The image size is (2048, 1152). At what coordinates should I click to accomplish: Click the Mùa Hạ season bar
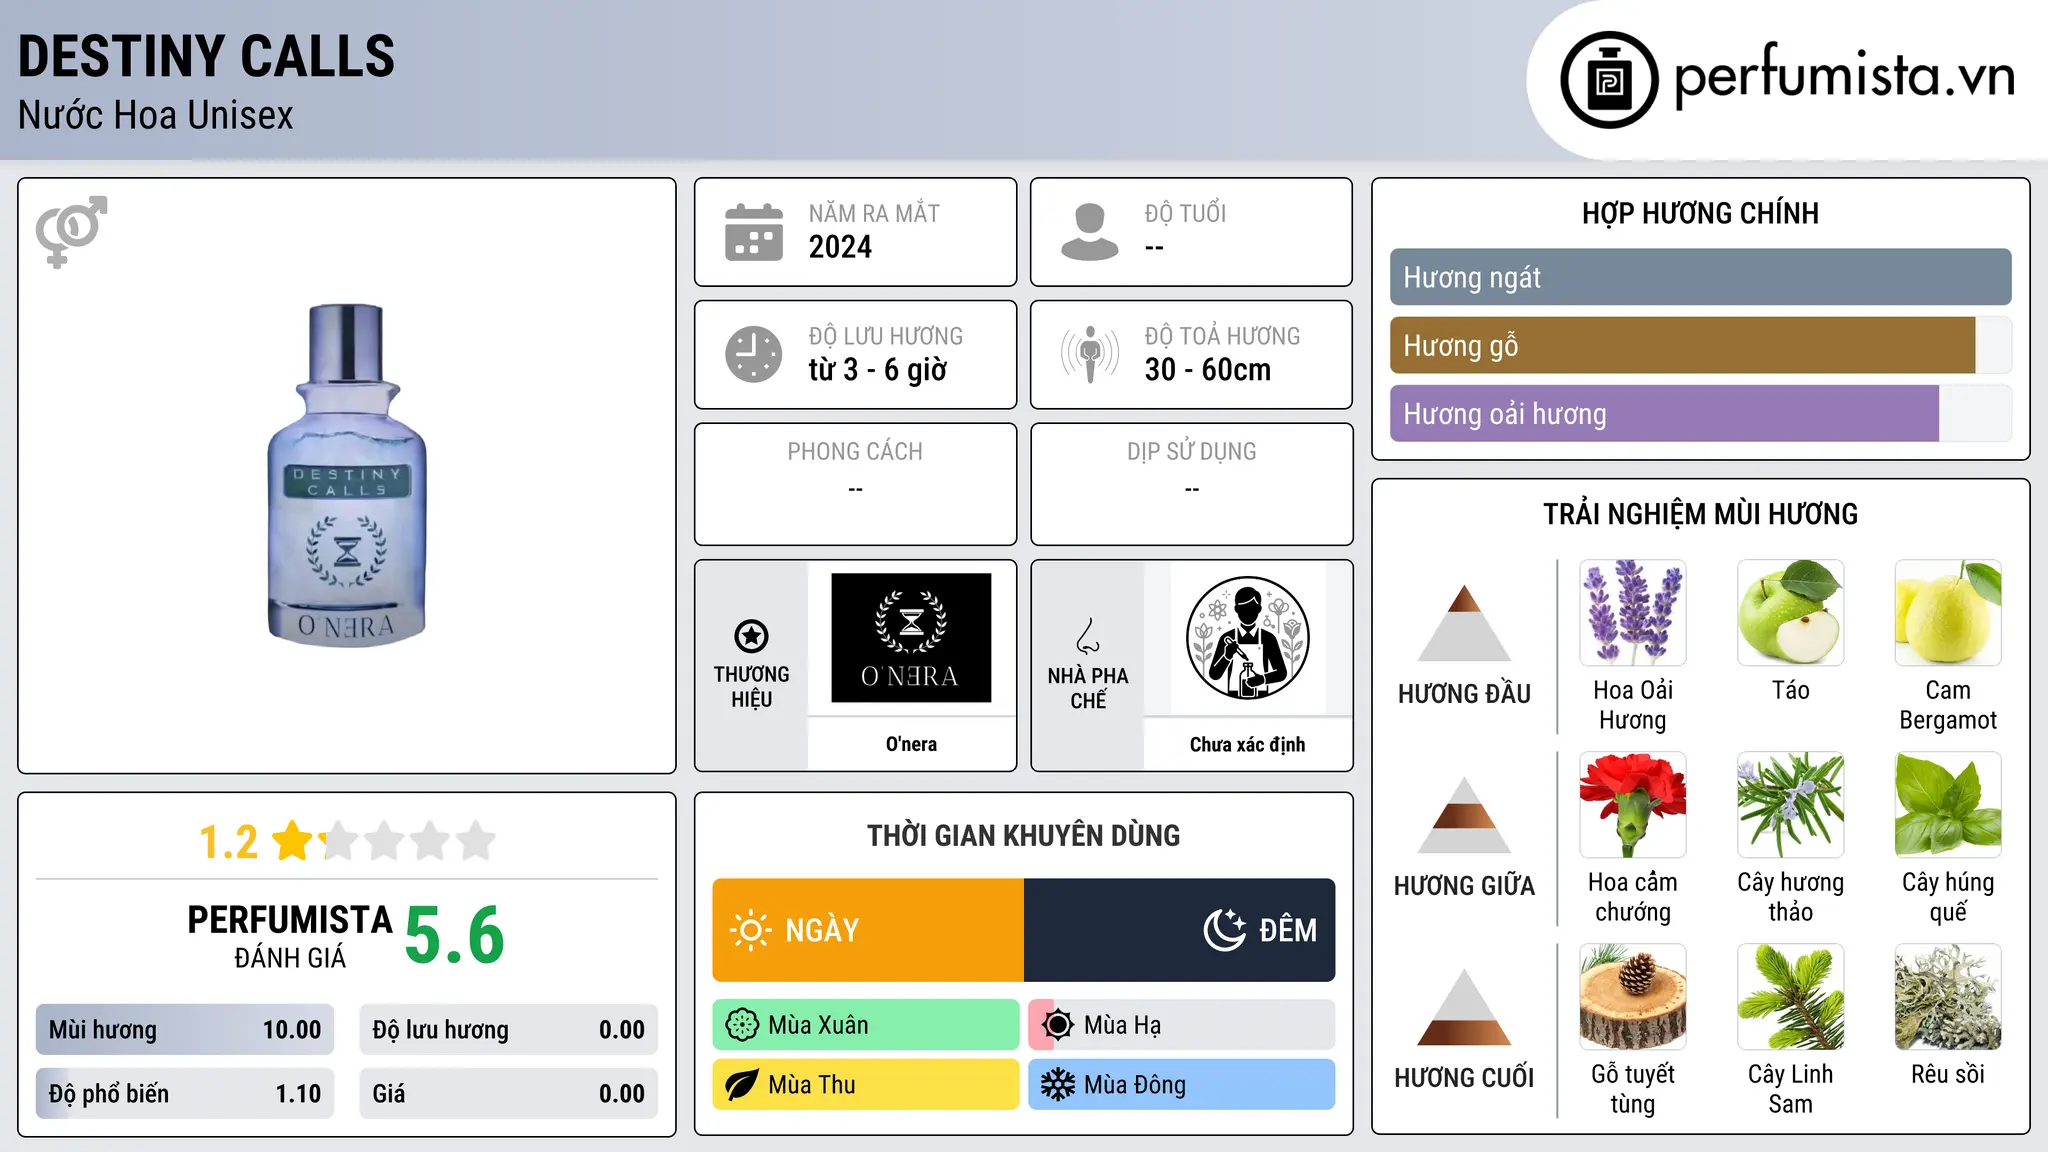point(1182,1025)
